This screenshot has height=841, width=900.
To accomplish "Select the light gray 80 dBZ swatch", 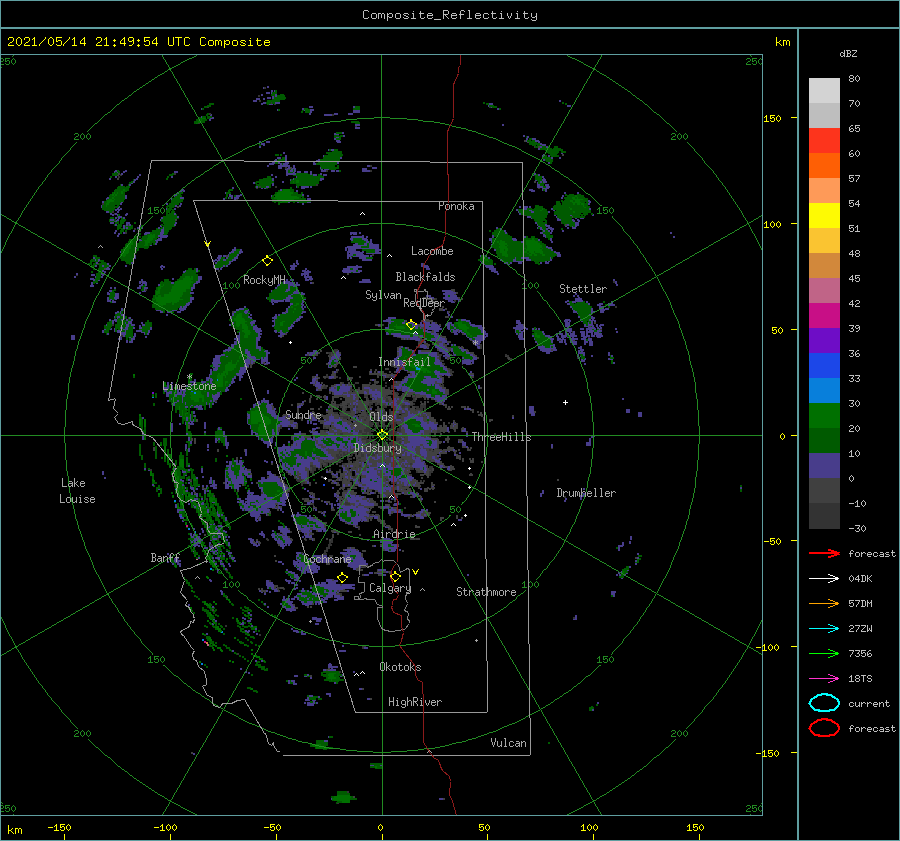I will pyautogui.click(x=824, y=91).
